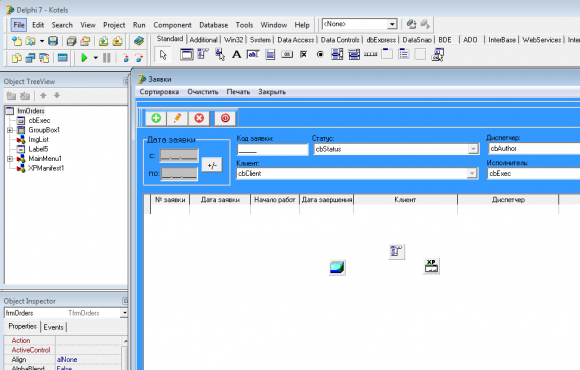
Task: Click Сортировка form menu item
Action: coord(159,92)
